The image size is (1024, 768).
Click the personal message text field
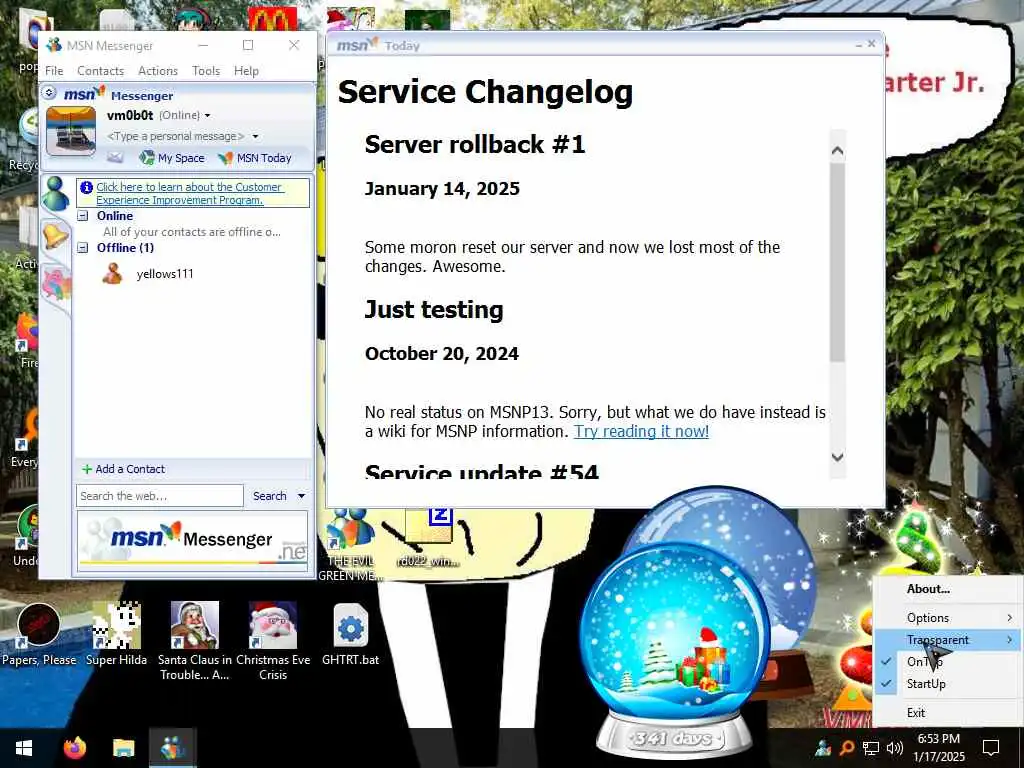pyautogui.click(x=175, y=136)
